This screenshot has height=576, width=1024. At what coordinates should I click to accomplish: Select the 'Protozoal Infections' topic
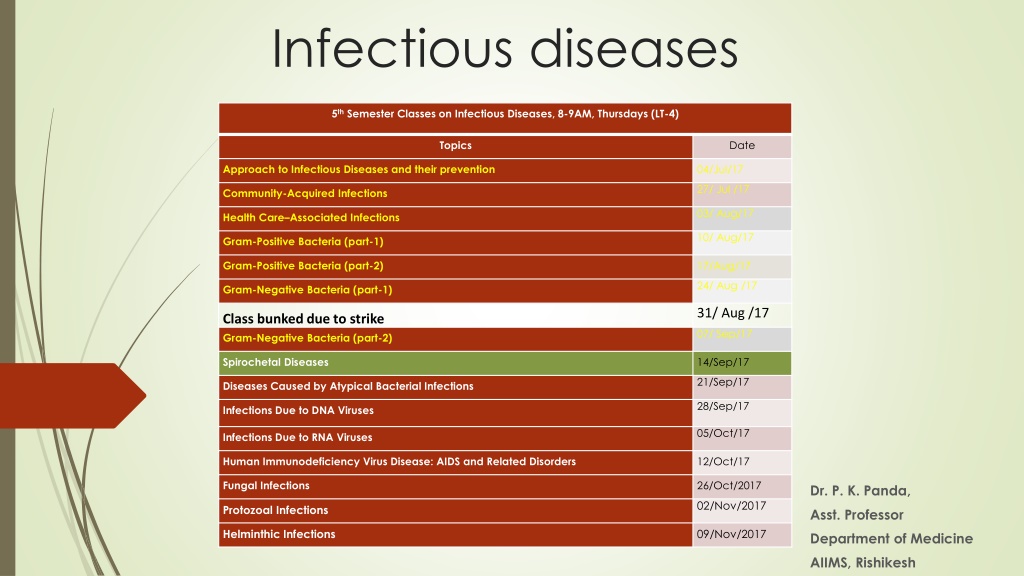point(275,510)
